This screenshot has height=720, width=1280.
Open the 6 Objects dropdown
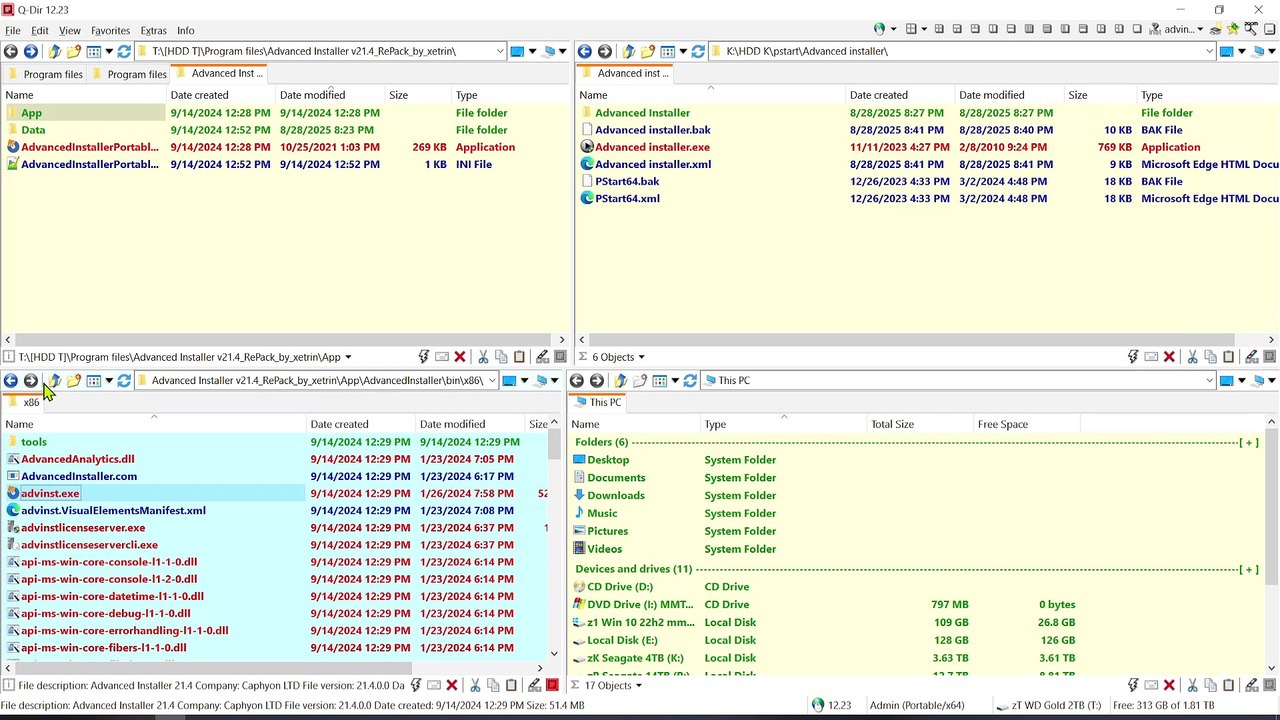(641, 357)
